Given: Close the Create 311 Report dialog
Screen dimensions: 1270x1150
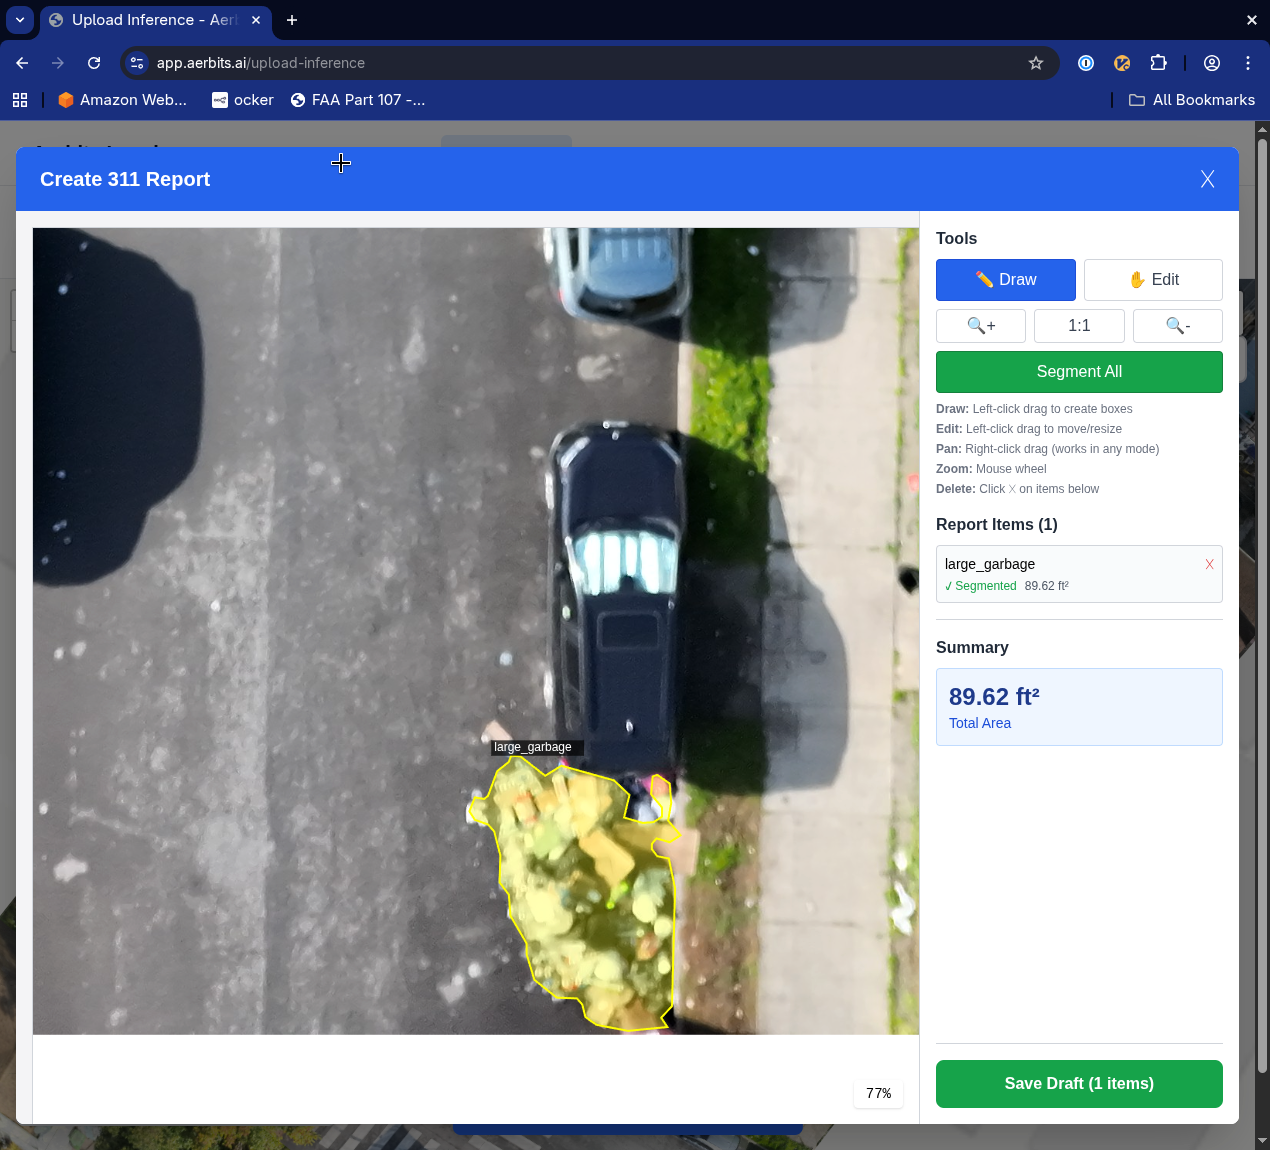Looking at the screenshot, I should pos(1207,179).
